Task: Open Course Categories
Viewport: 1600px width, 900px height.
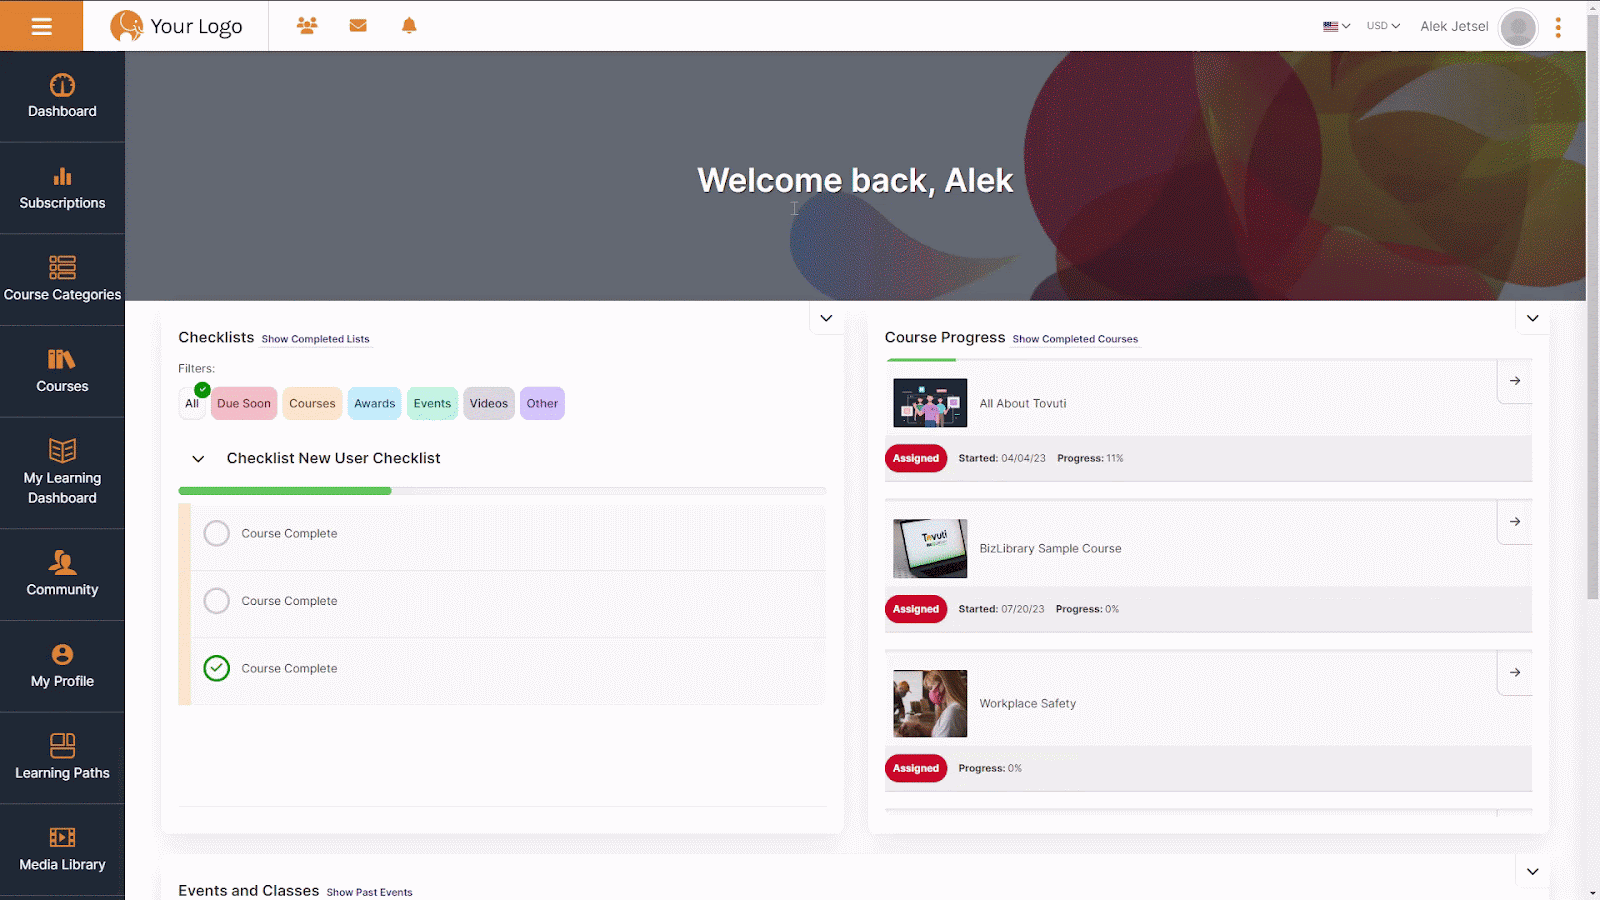Action: [62, 279]
